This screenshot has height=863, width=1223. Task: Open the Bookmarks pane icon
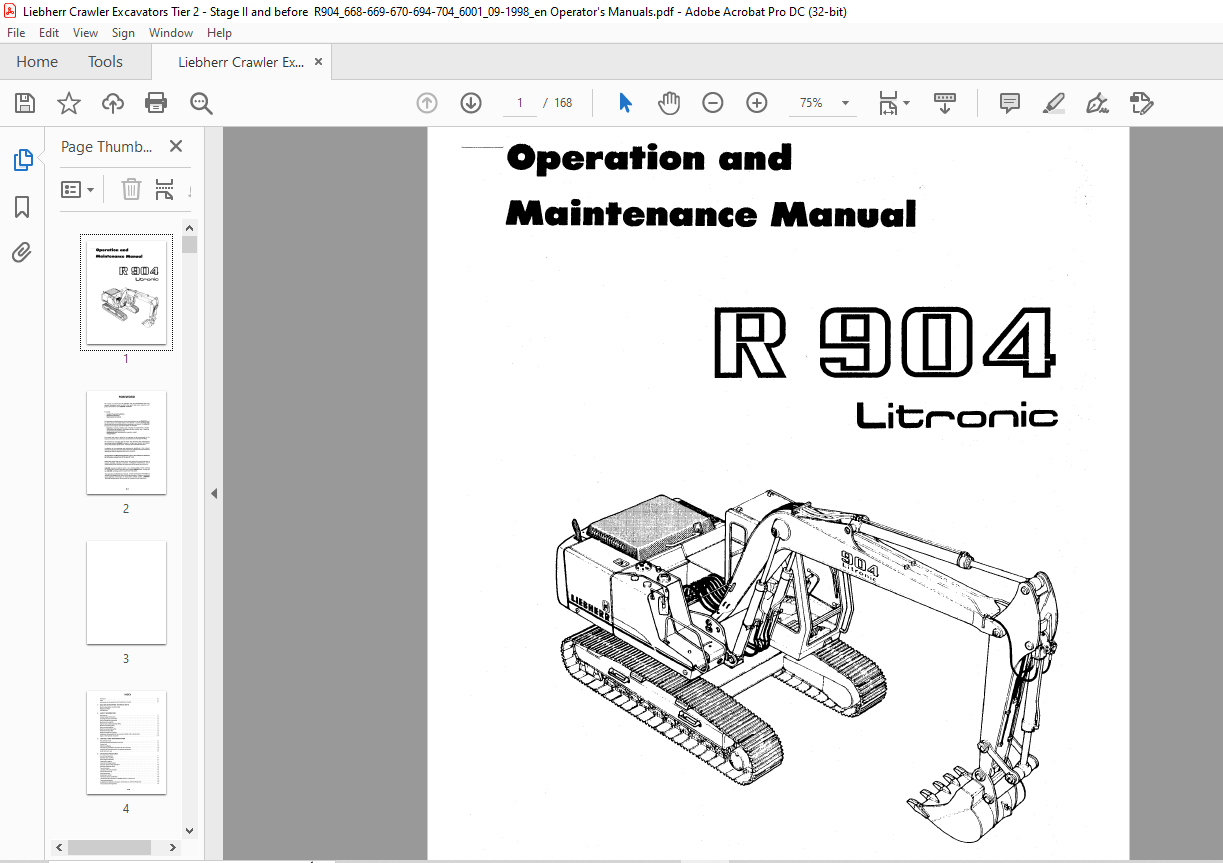pyautogui.click(x=22, y=207)
